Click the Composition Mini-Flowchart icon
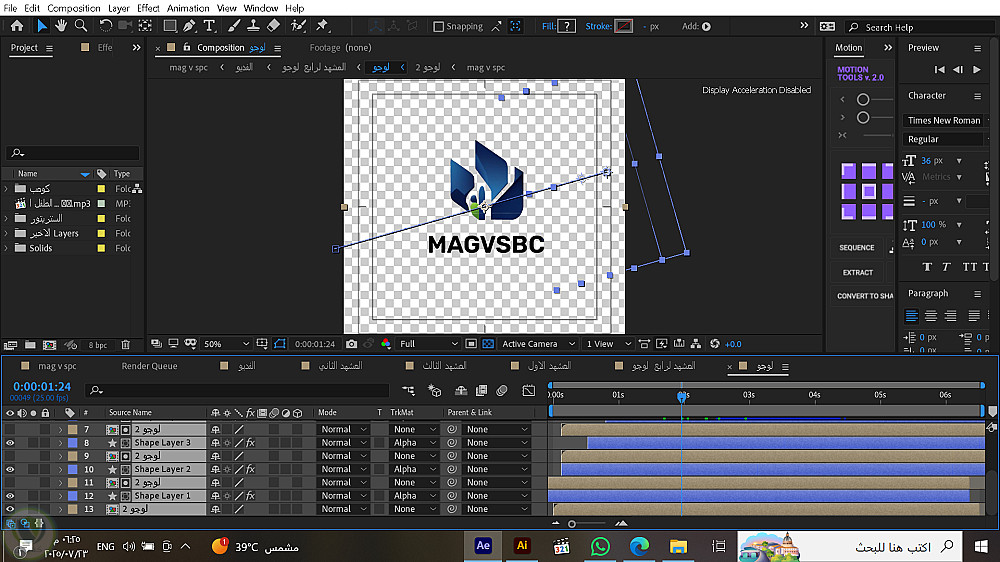Viewport: 1000px width, 562px height. [x=408, y=390]
